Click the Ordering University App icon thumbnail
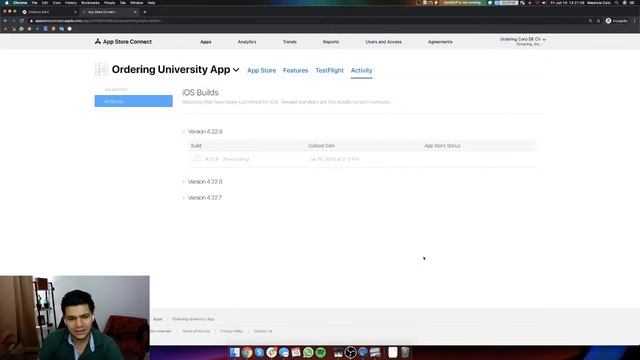The width and height of the screenshot is (640, 360). (101, 70)
